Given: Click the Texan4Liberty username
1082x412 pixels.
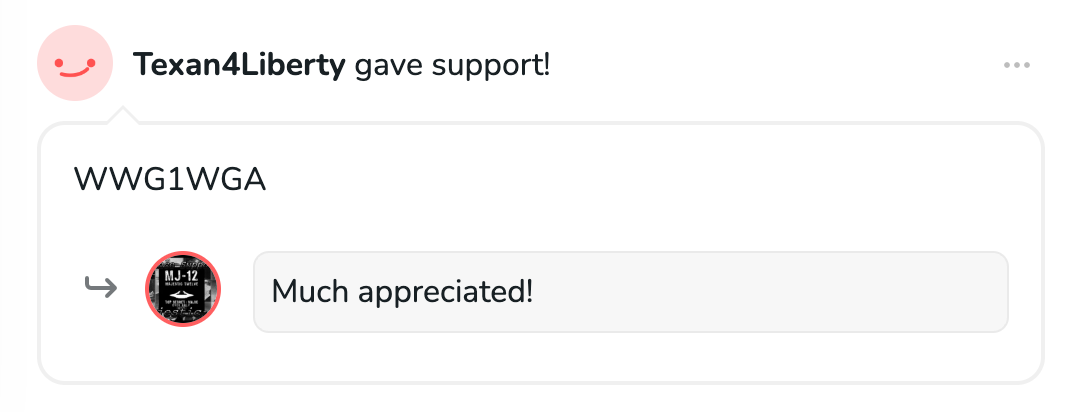Looking at the screenshot, I should coord(239,66).
